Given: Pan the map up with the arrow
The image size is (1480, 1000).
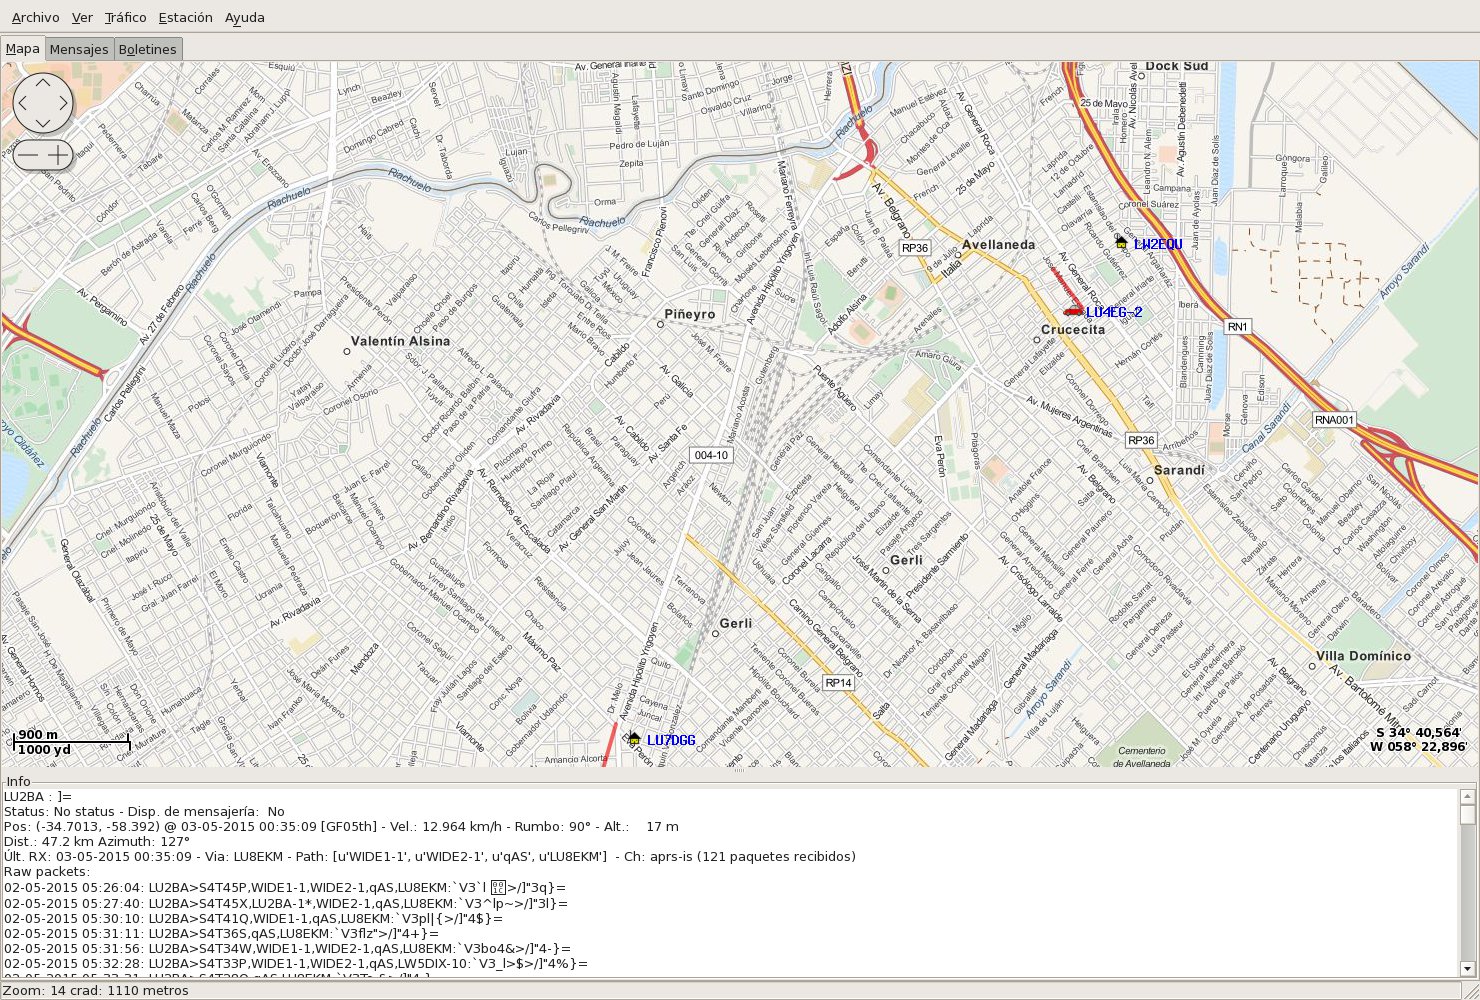Looking at the screenshot, I should click(x=43, y=83).
